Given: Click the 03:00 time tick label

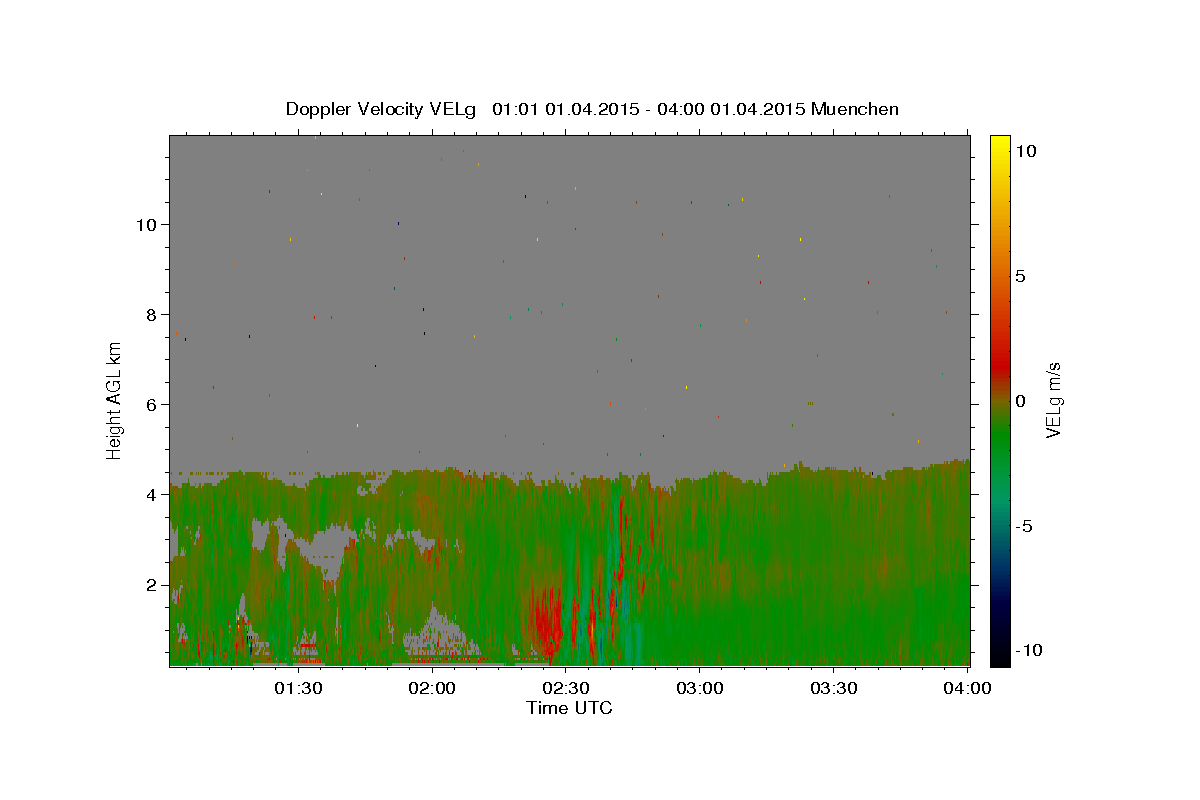Looking at the screenshot, I should [699, 688].
